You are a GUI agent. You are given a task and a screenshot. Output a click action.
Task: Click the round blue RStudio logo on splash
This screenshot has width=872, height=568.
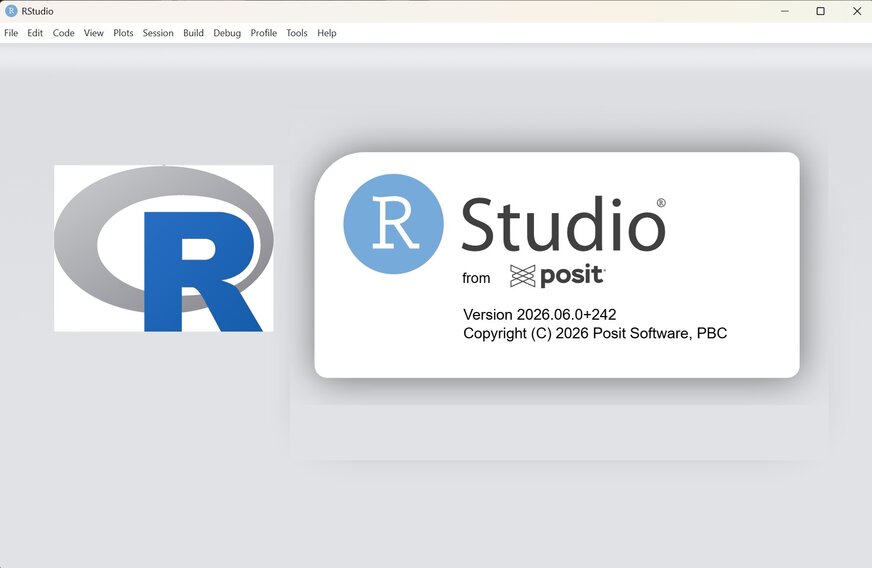coord(393,224)
